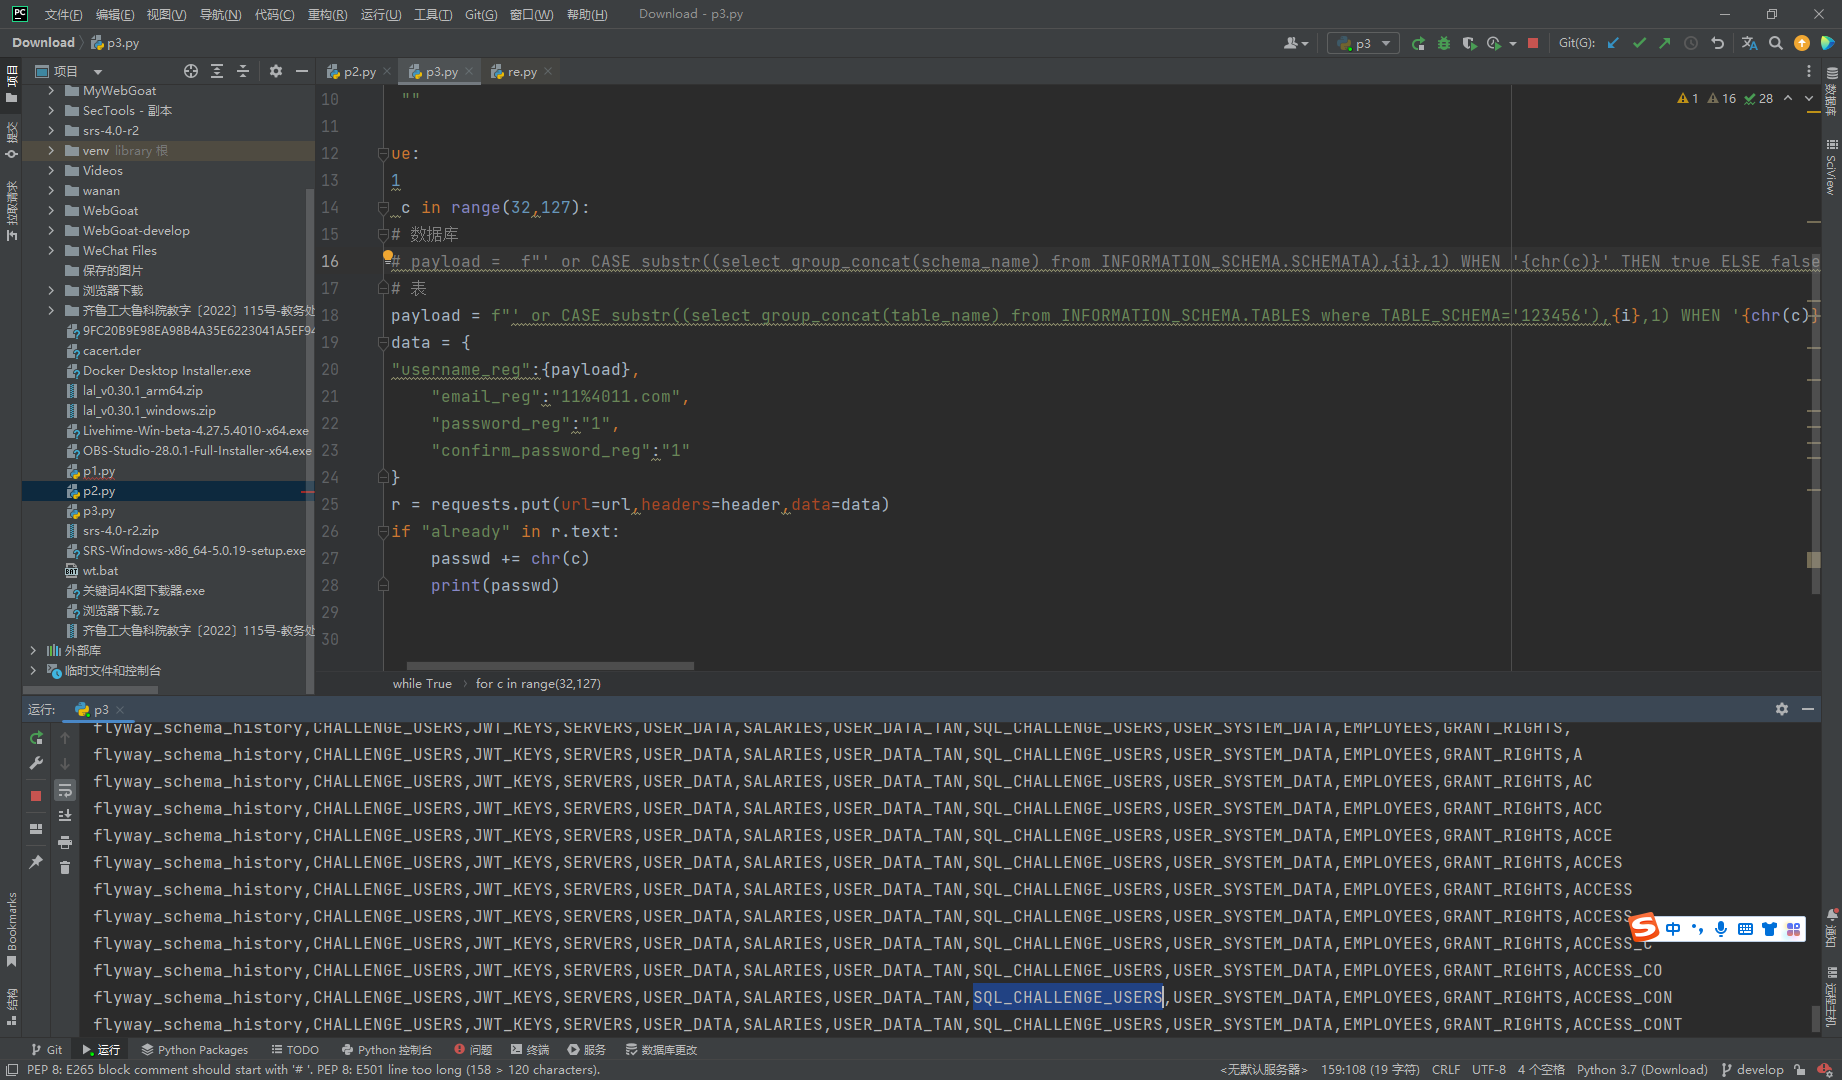Click the Git push arrow icon
This screenshot has height=1080, width=1842.
click(x=1665, y=43)
